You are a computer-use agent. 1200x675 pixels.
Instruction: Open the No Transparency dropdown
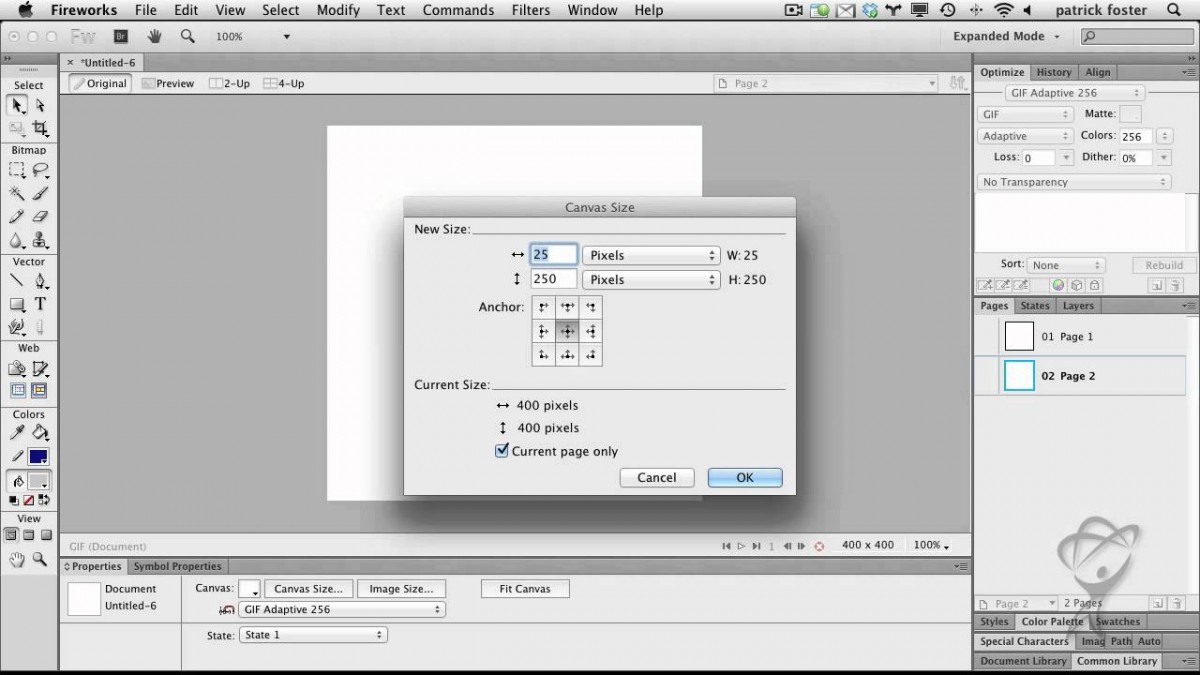tap(1074, 182)
